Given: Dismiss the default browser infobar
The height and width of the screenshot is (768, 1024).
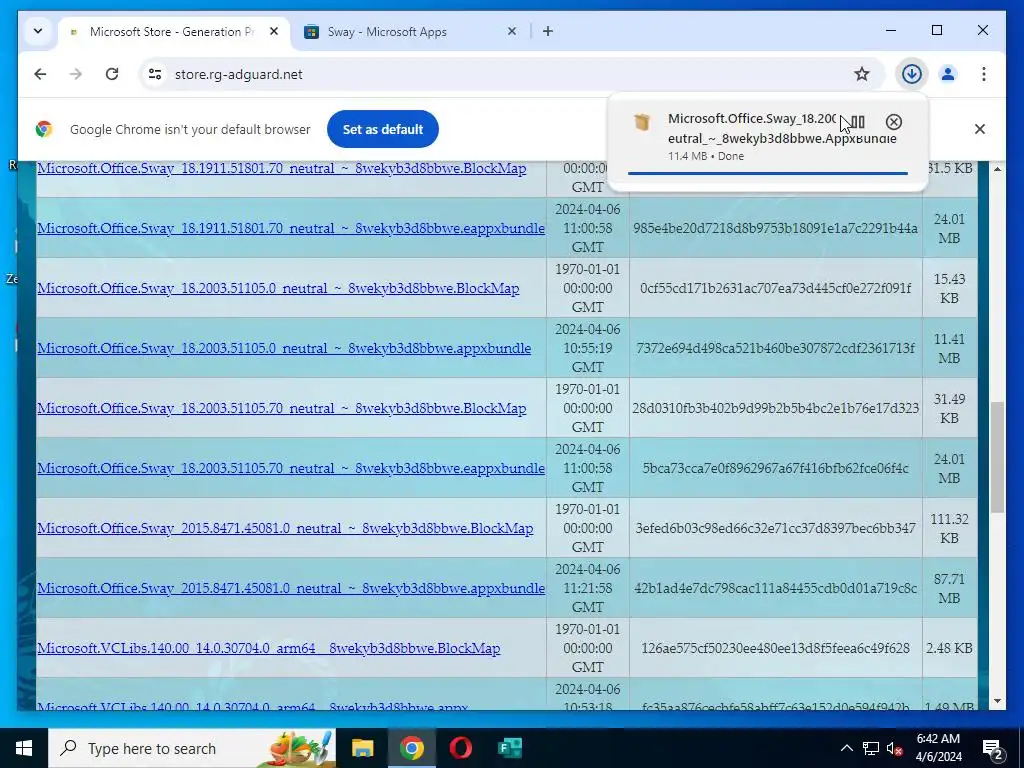Looking at the screenshot, I should click(x=980, y=129).
